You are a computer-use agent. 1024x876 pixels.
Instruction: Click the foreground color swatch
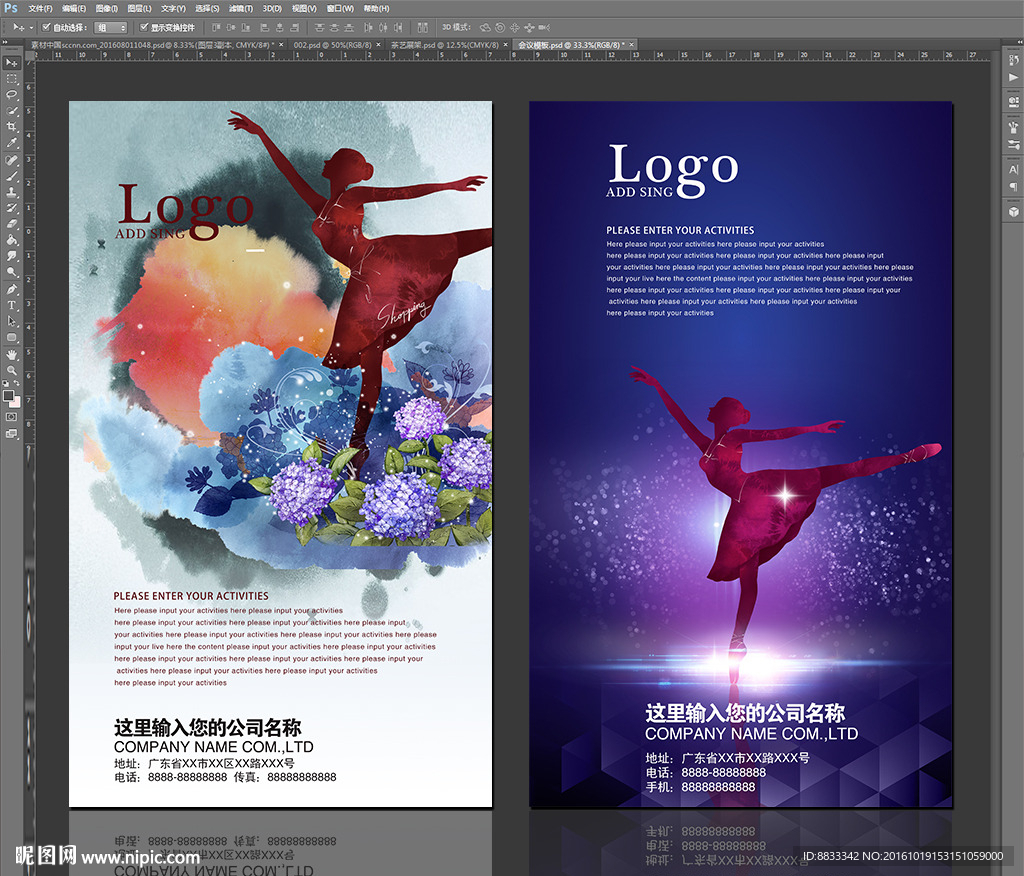(x=9, y=395)
